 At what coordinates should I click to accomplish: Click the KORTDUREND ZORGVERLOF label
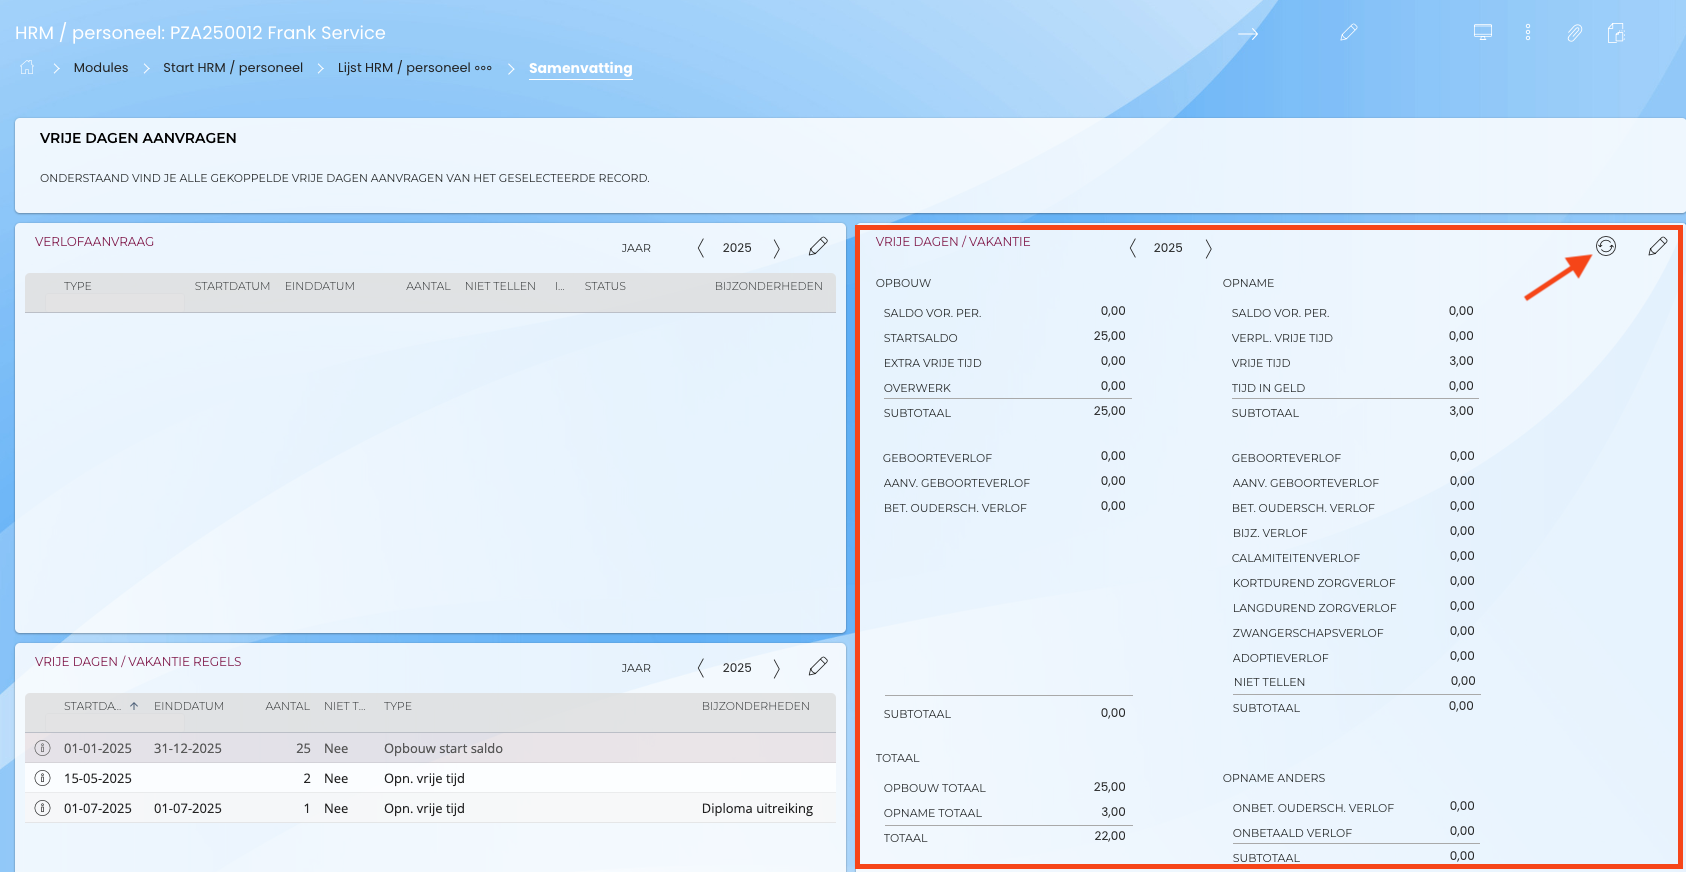[1314, 583]
